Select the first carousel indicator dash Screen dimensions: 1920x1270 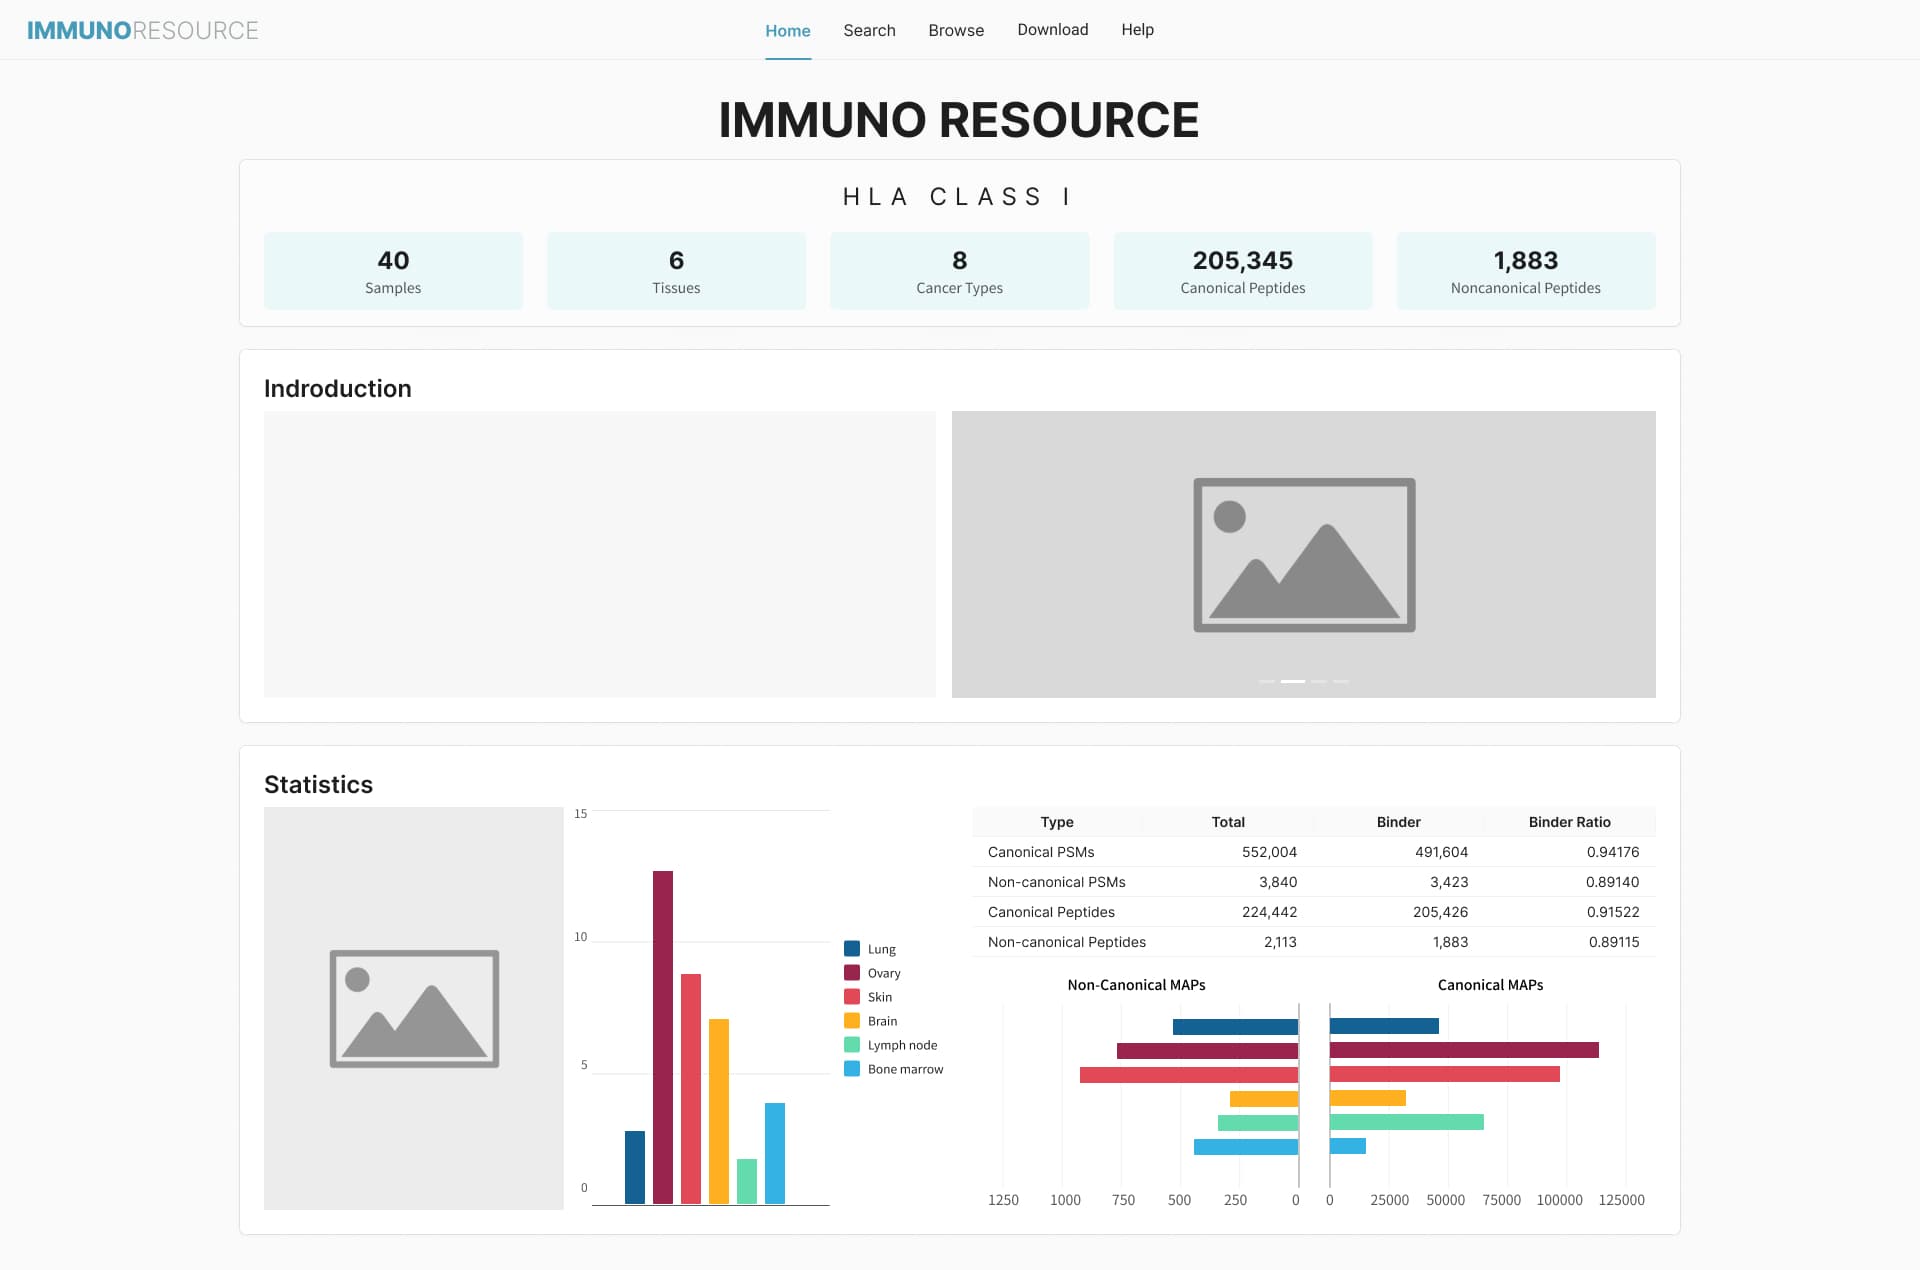click(x=1267, y=681)
